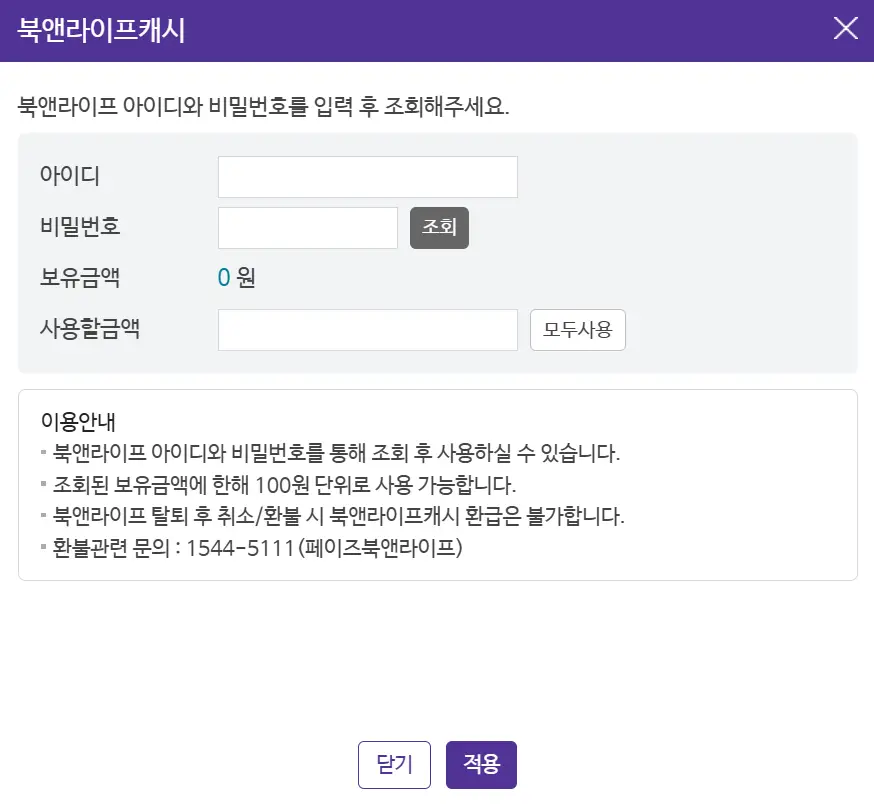Click the 아이디 label text
This screenshot has height=807, width=874.
pos(70,176)
